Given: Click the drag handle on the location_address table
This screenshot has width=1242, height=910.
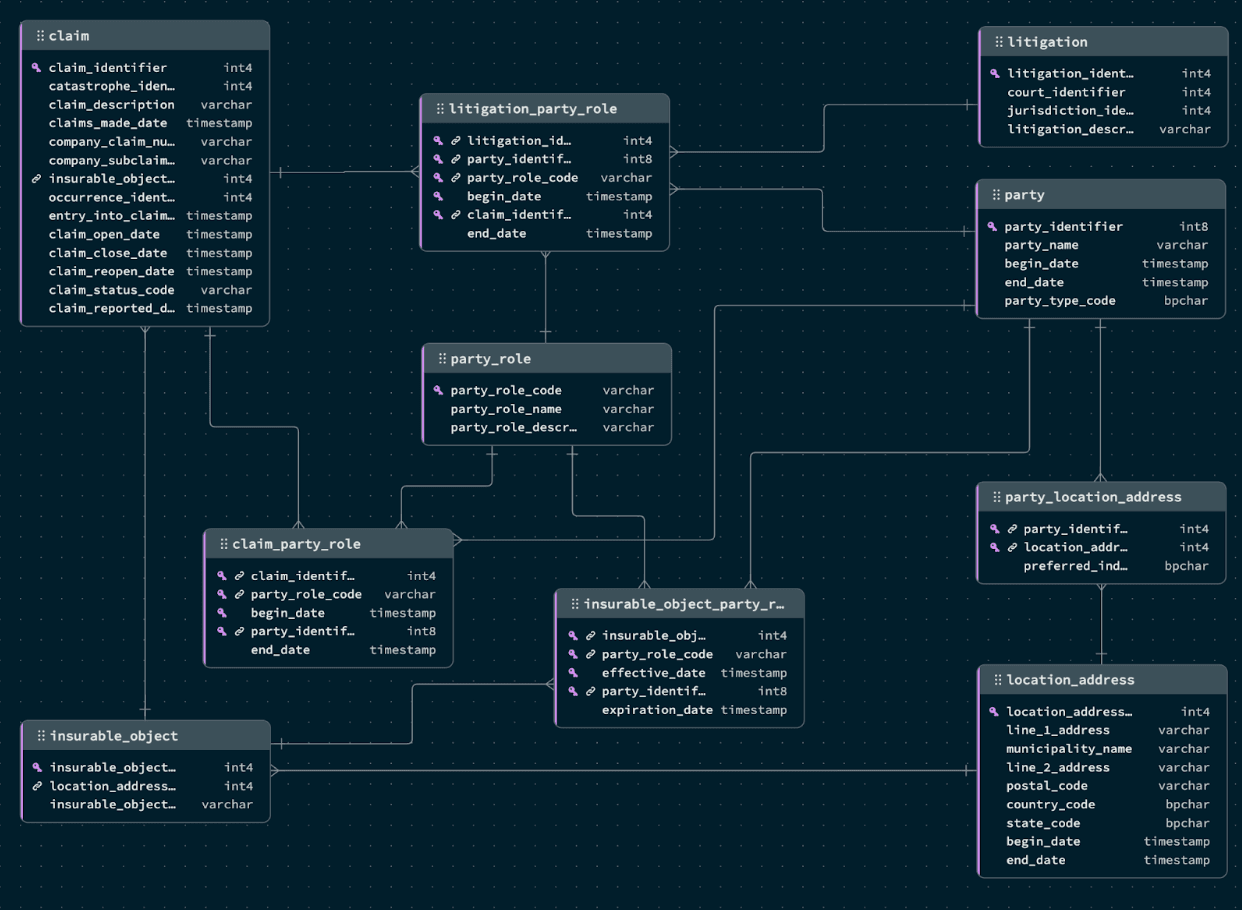Looking at the screenshot, I should pos(997,680).
